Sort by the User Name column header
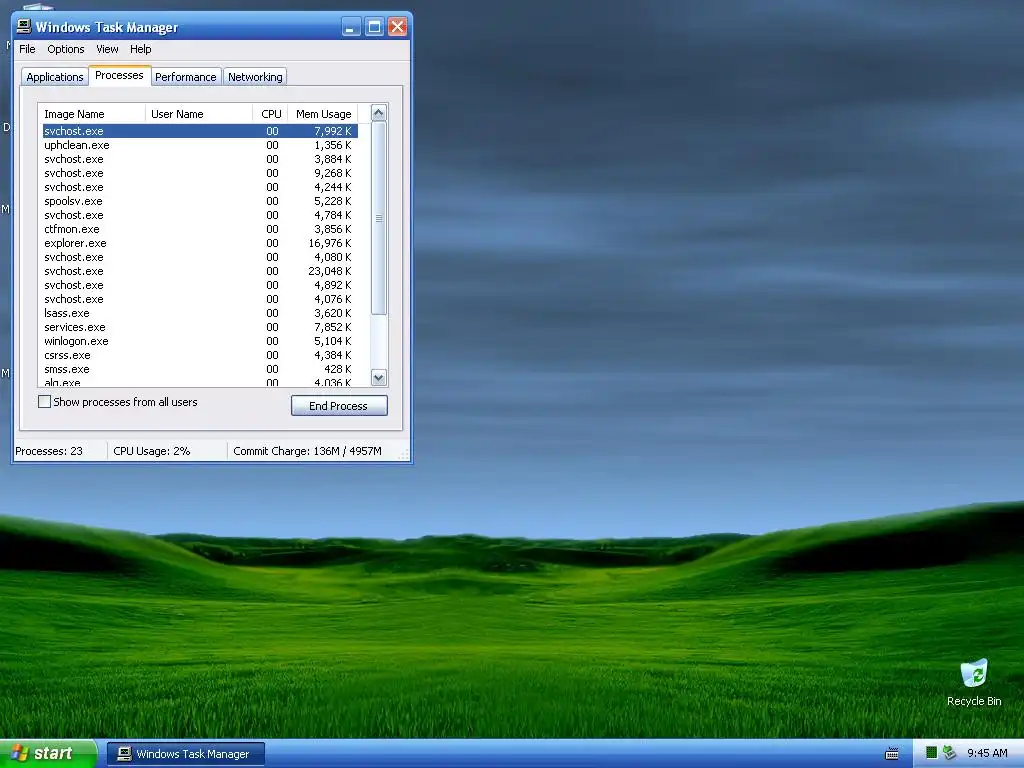 [x=199, y=114]
